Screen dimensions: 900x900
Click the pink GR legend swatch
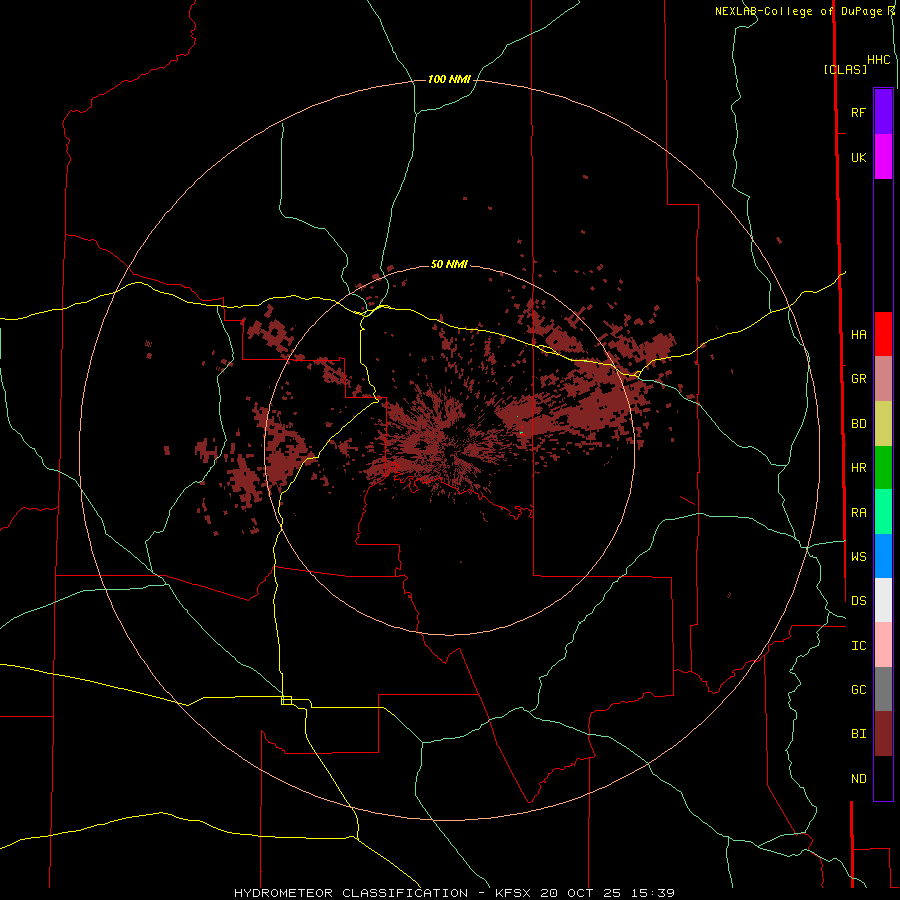(883, 379)
